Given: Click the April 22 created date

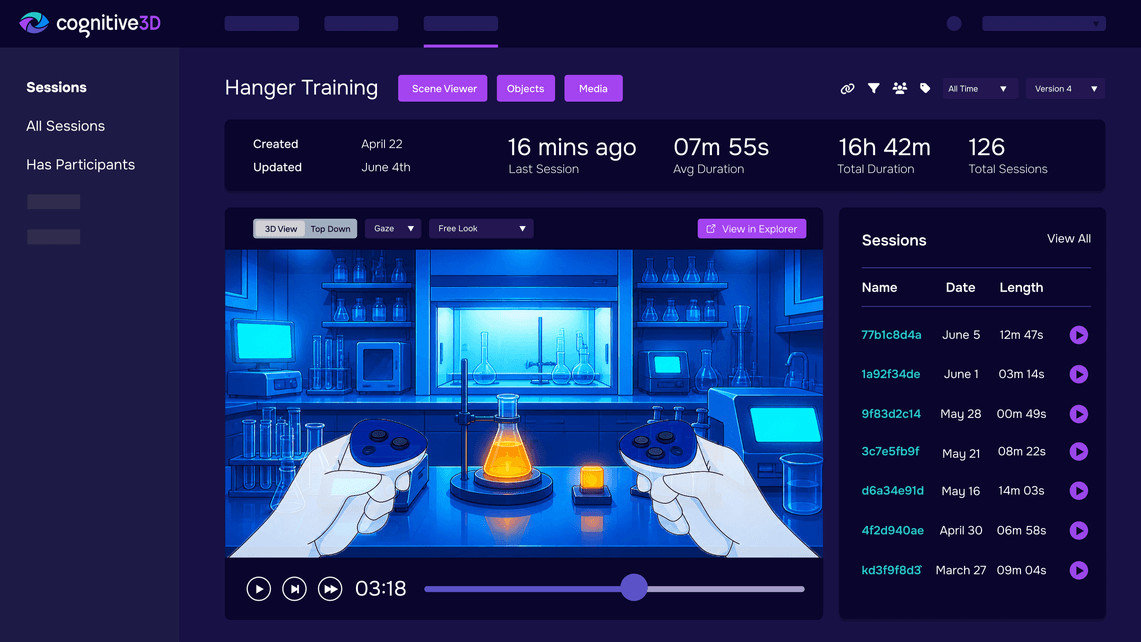Looking at the screenshot, I should 381,144.
